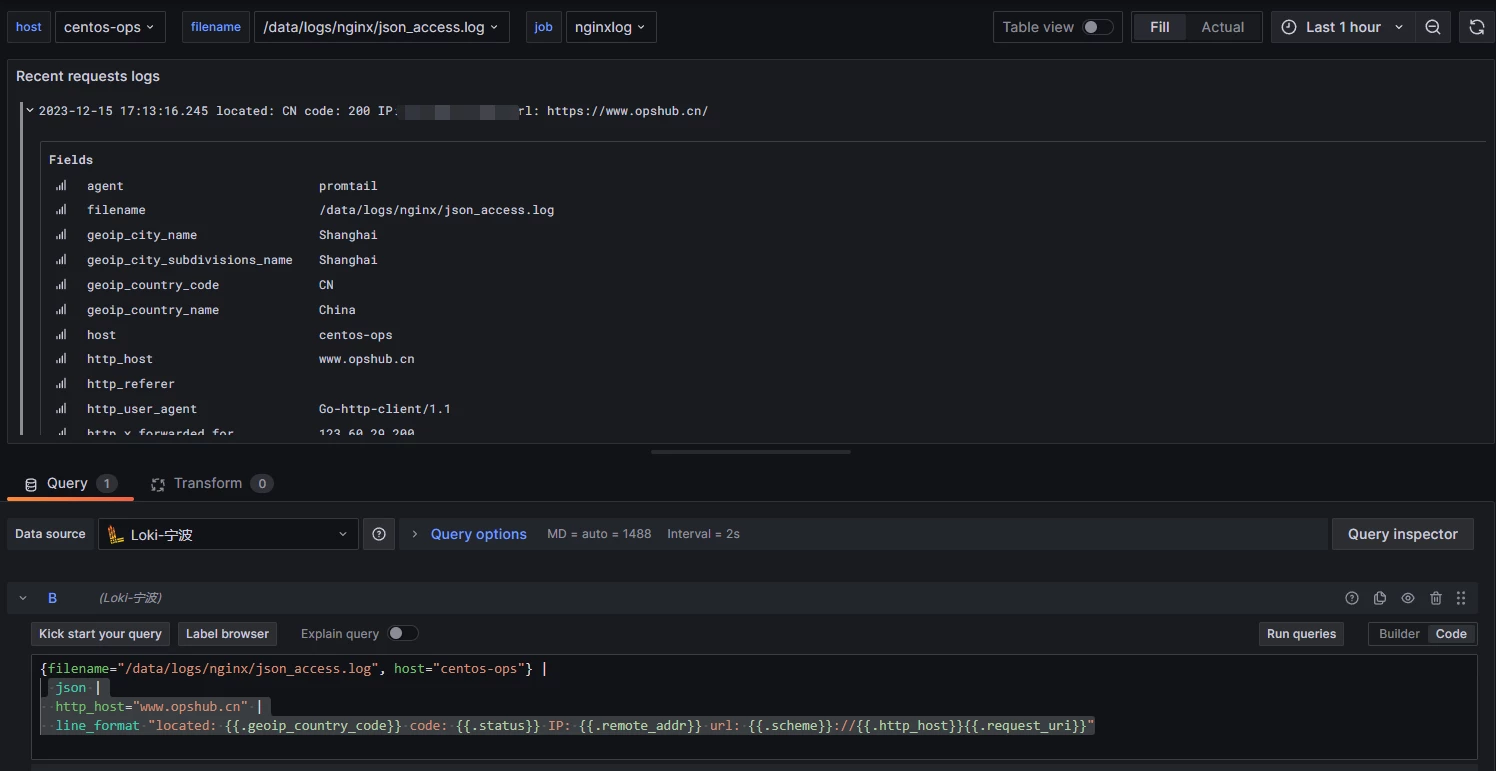The image size is (1496, 771).
Task: Refresh the dashboard with the refresh icon
Action: pyautogui.click(x=1478, y=27)
